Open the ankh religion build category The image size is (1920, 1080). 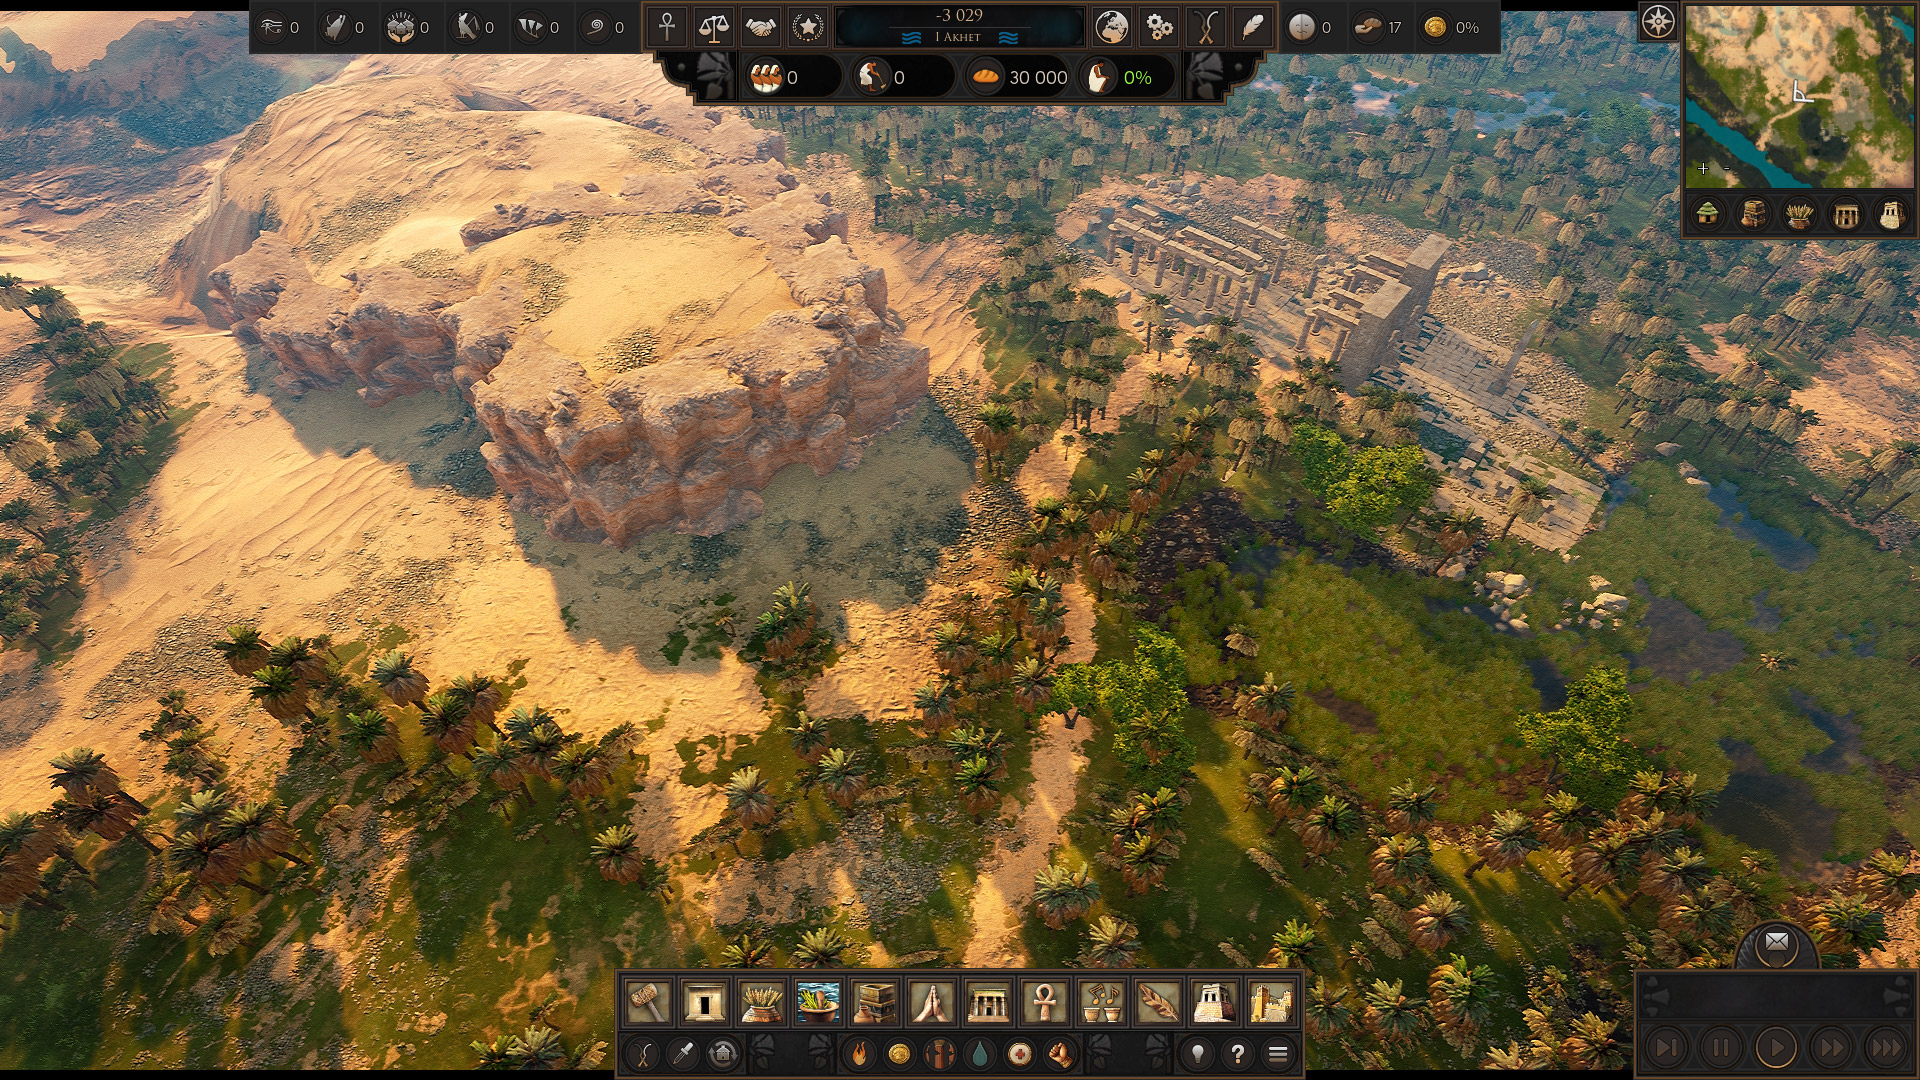[1045, 1001]
